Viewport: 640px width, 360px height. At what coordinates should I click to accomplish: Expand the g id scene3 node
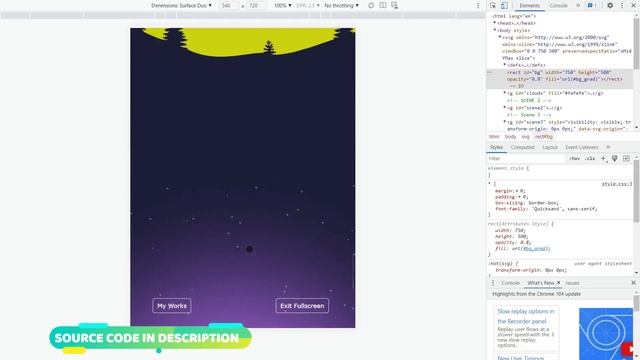(504, 122)
